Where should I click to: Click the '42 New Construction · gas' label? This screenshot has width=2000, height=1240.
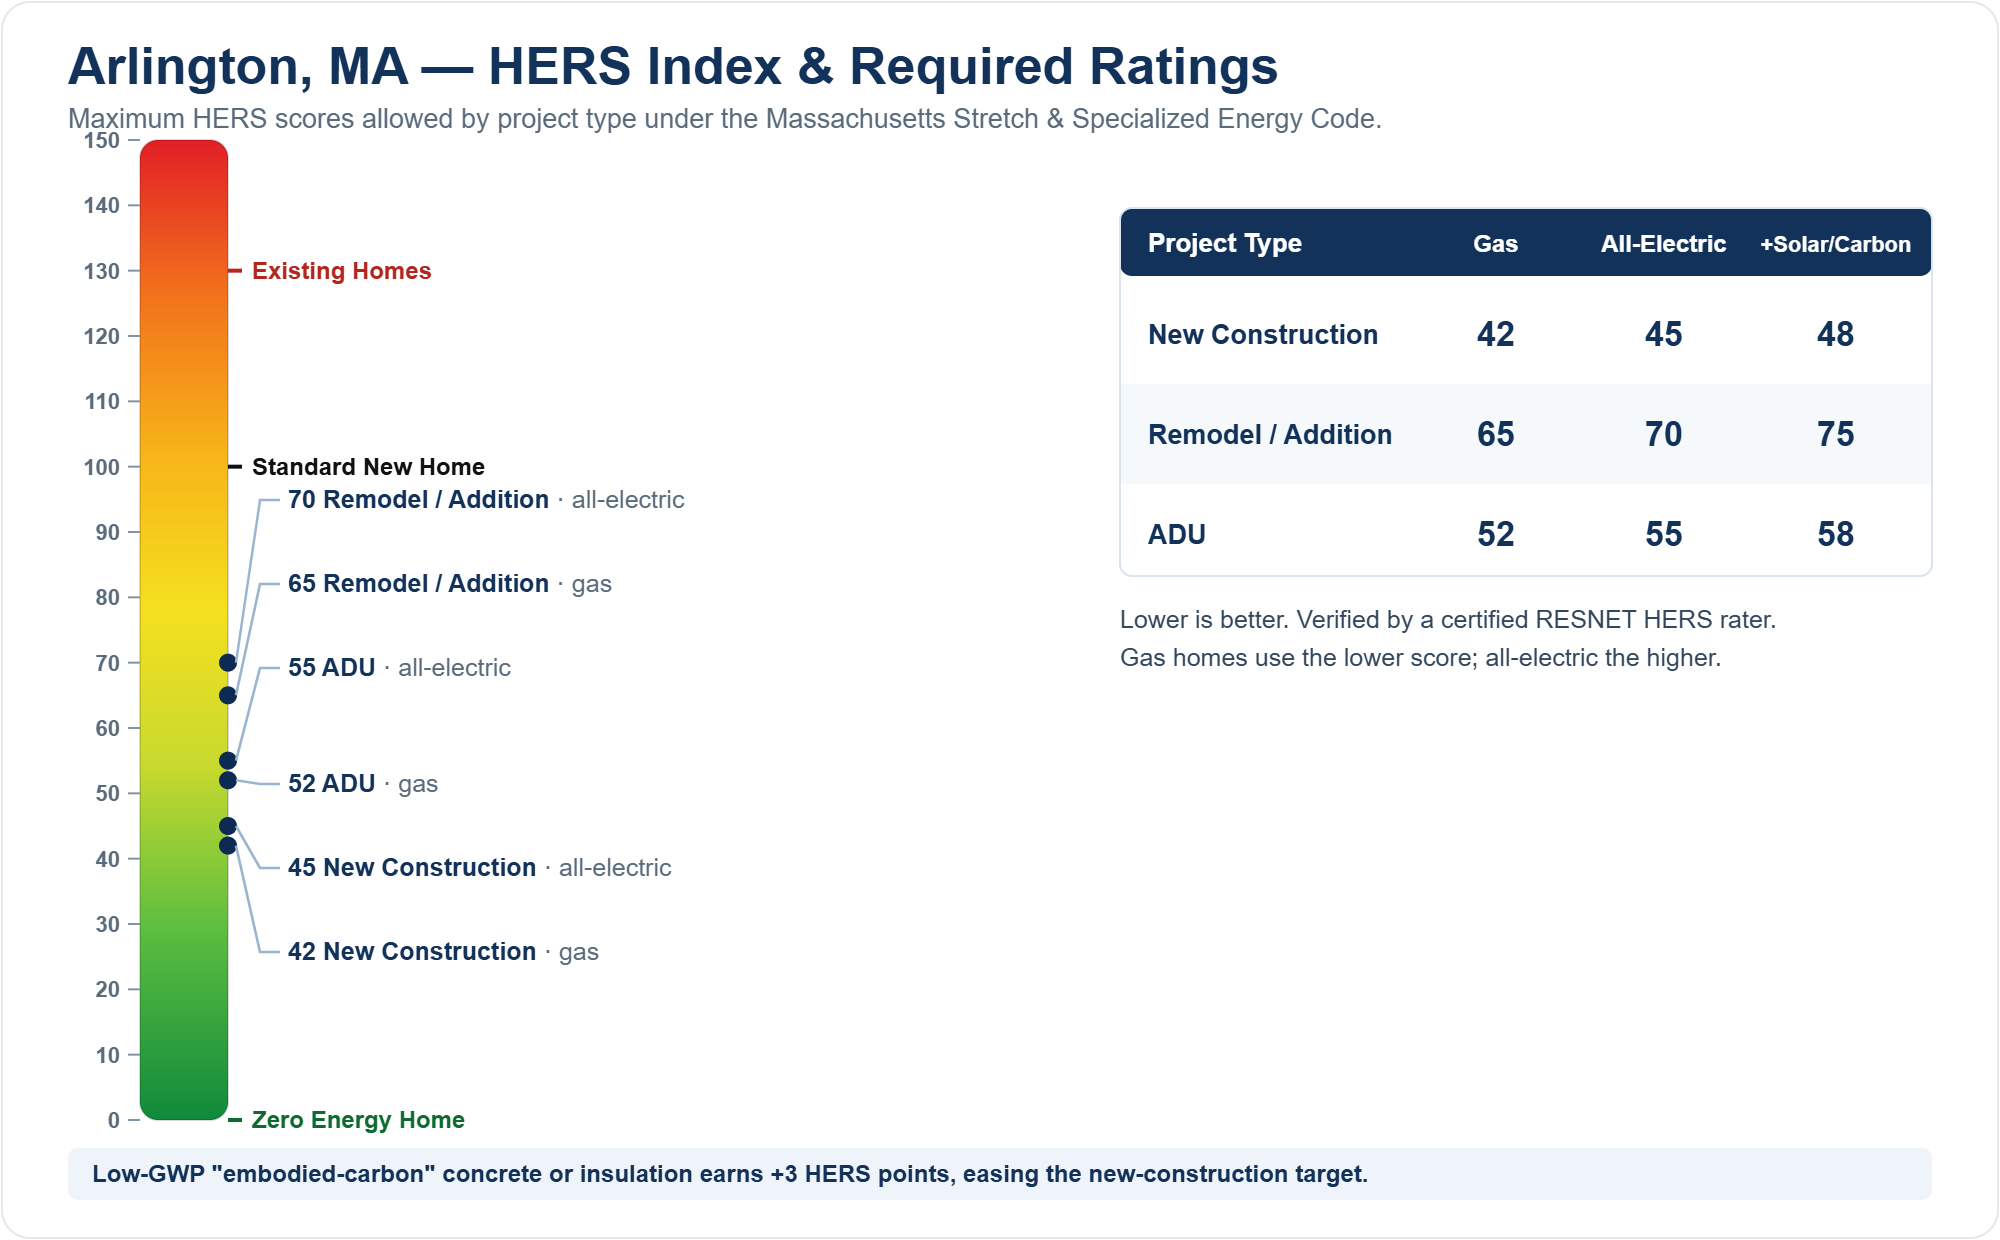pos(443,952)
